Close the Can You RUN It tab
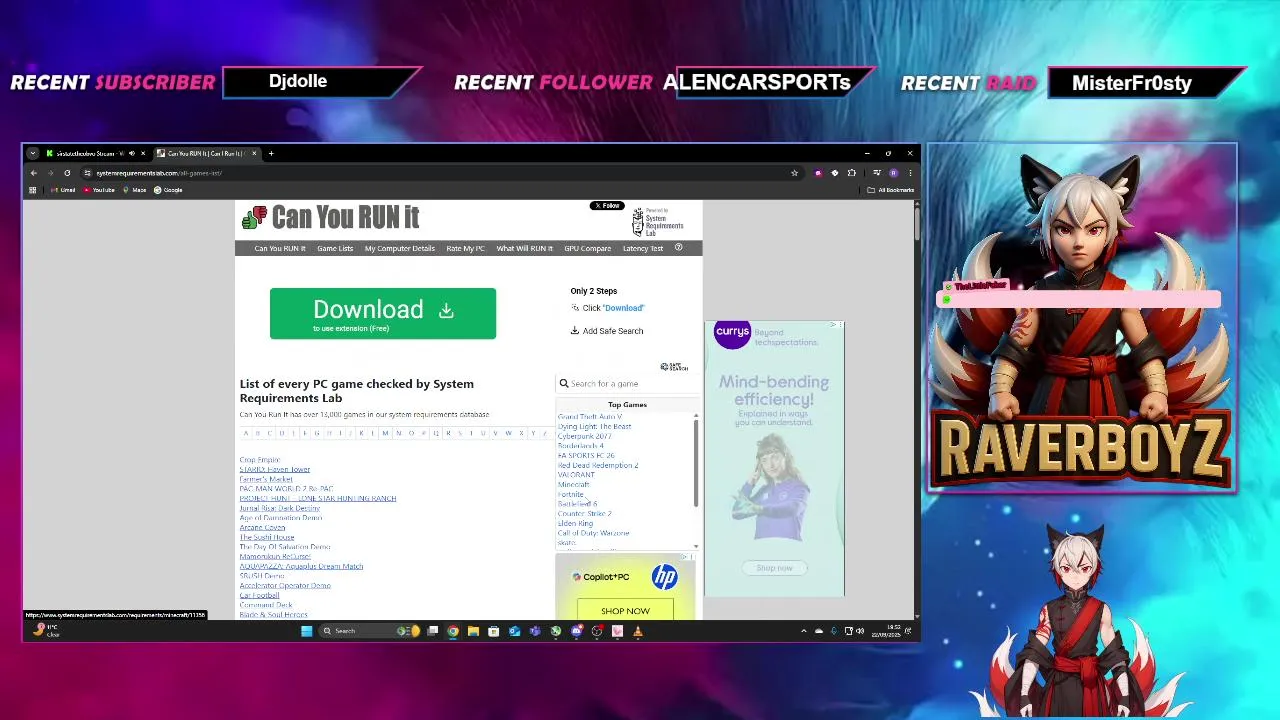1280x720 pixels. tap(254, 153)
